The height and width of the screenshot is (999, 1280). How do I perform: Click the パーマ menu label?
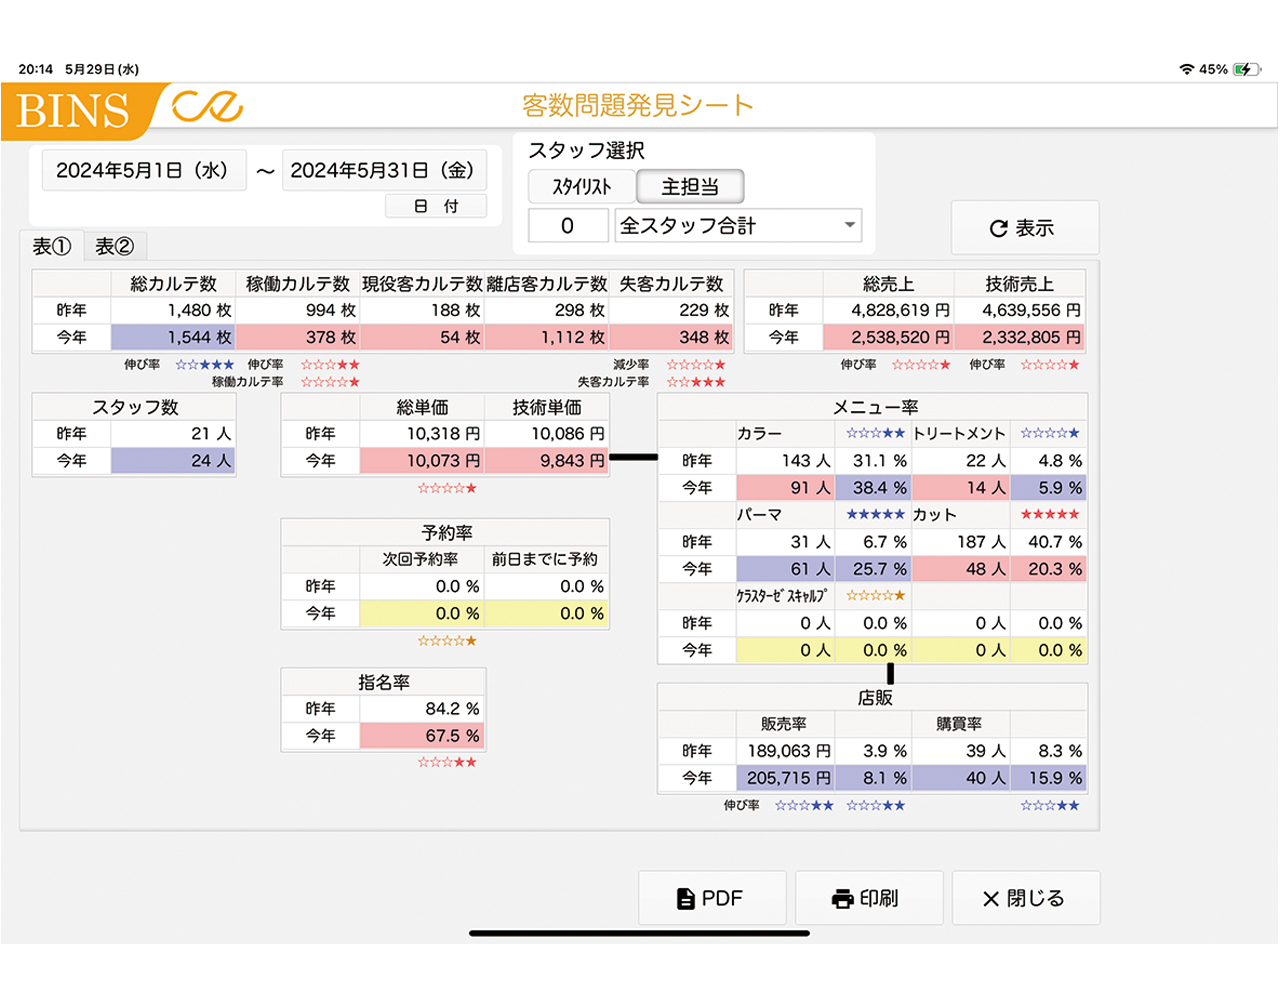click(x=760, y=515)
